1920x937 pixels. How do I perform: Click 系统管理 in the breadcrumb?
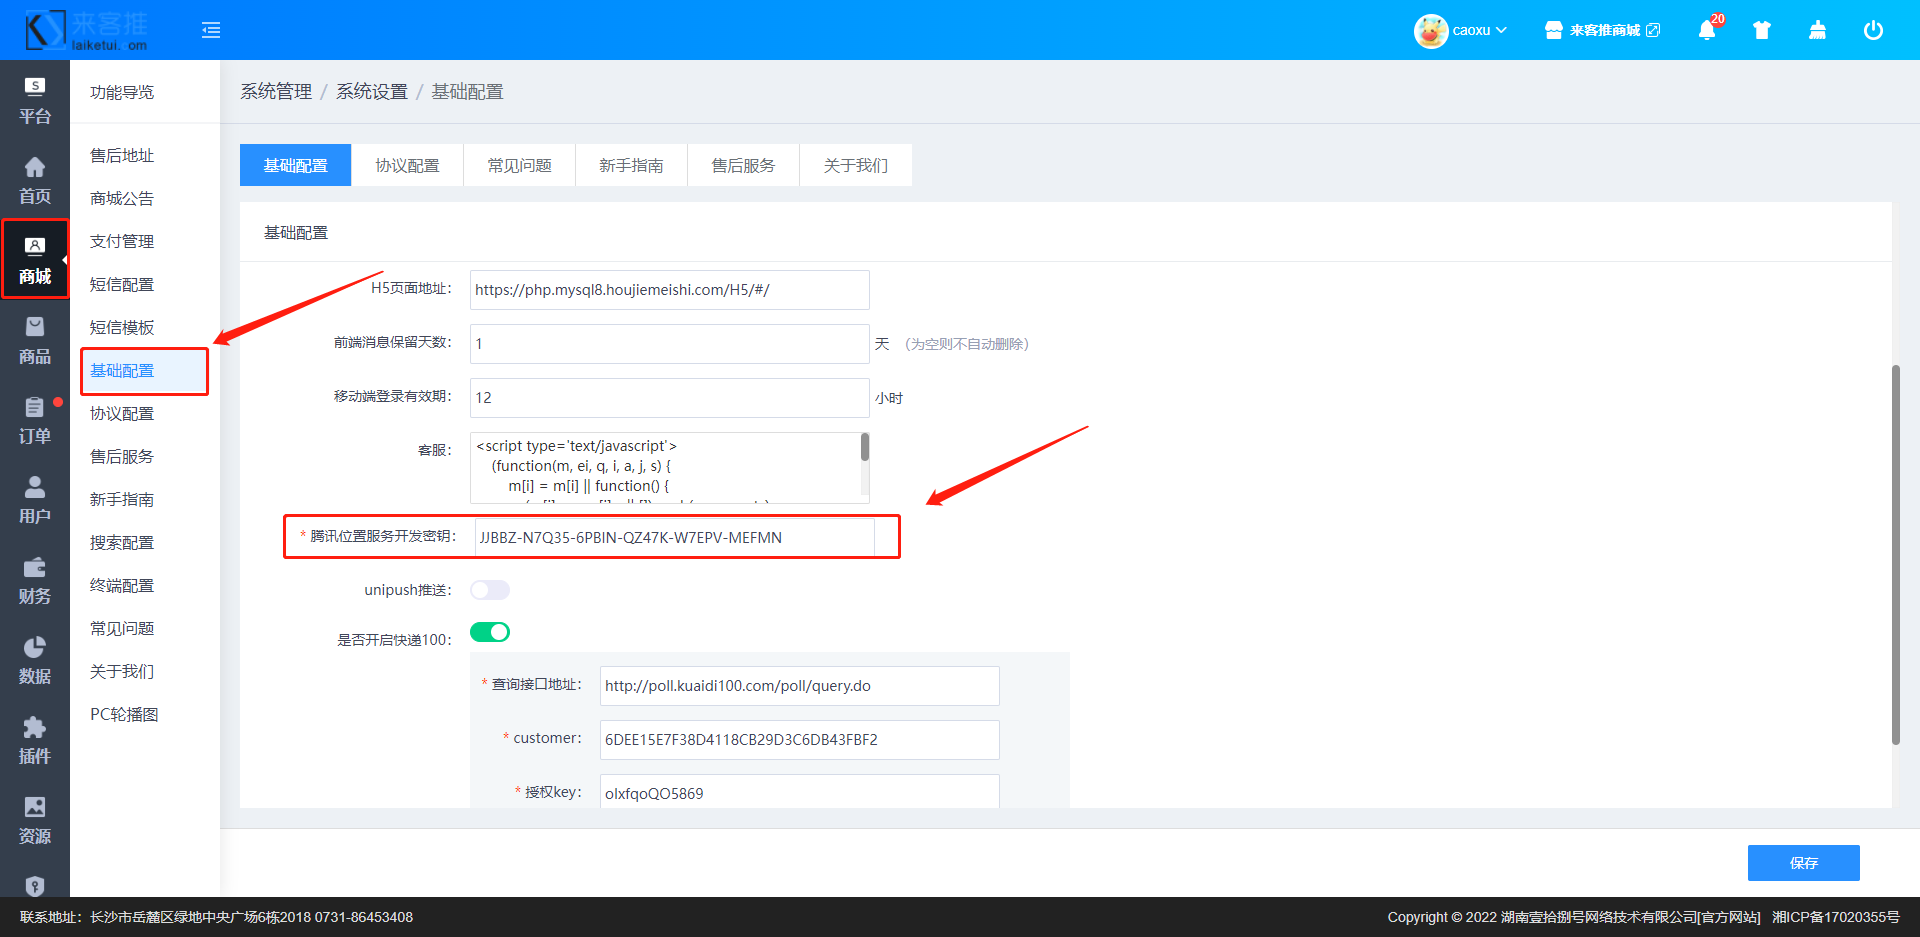[x=276, y=92]
